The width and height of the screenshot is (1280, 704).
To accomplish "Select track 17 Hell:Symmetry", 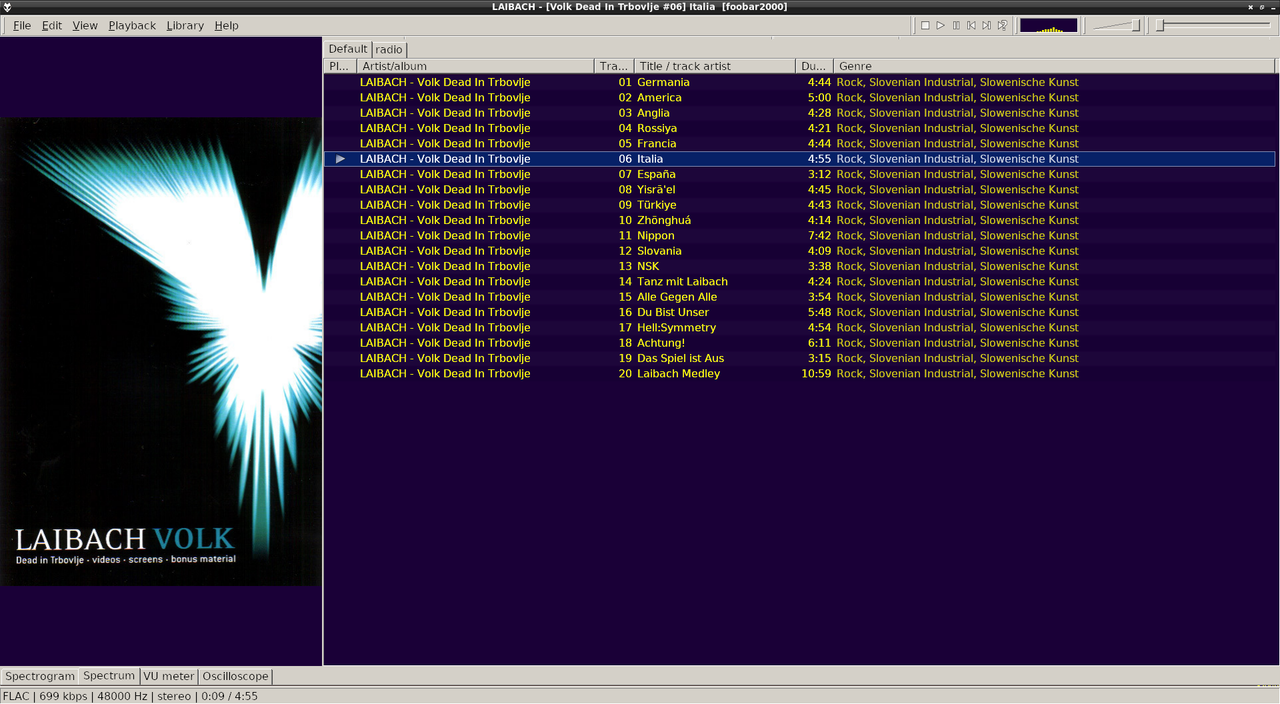I will point(800,328).
